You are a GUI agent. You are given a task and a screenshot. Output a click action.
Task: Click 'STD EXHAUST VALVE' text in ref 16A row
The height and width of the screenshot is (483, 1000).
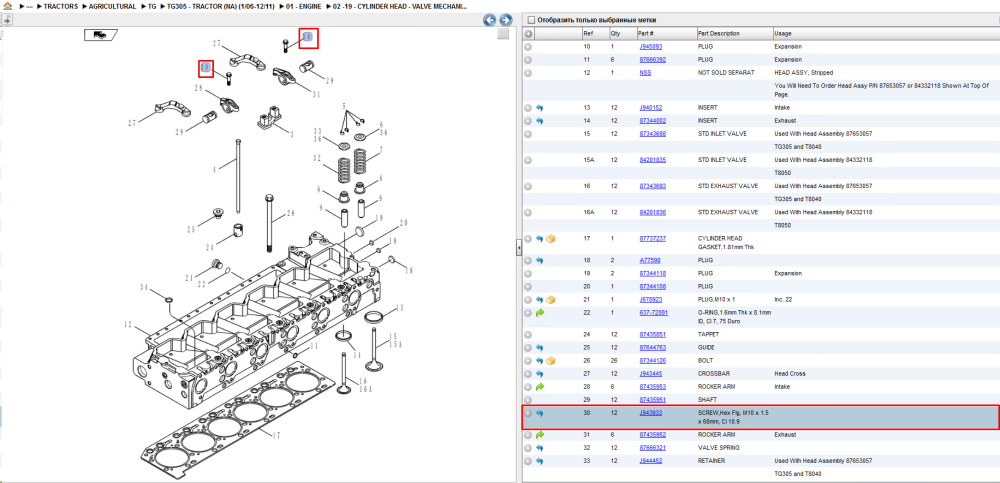[728, 212]
